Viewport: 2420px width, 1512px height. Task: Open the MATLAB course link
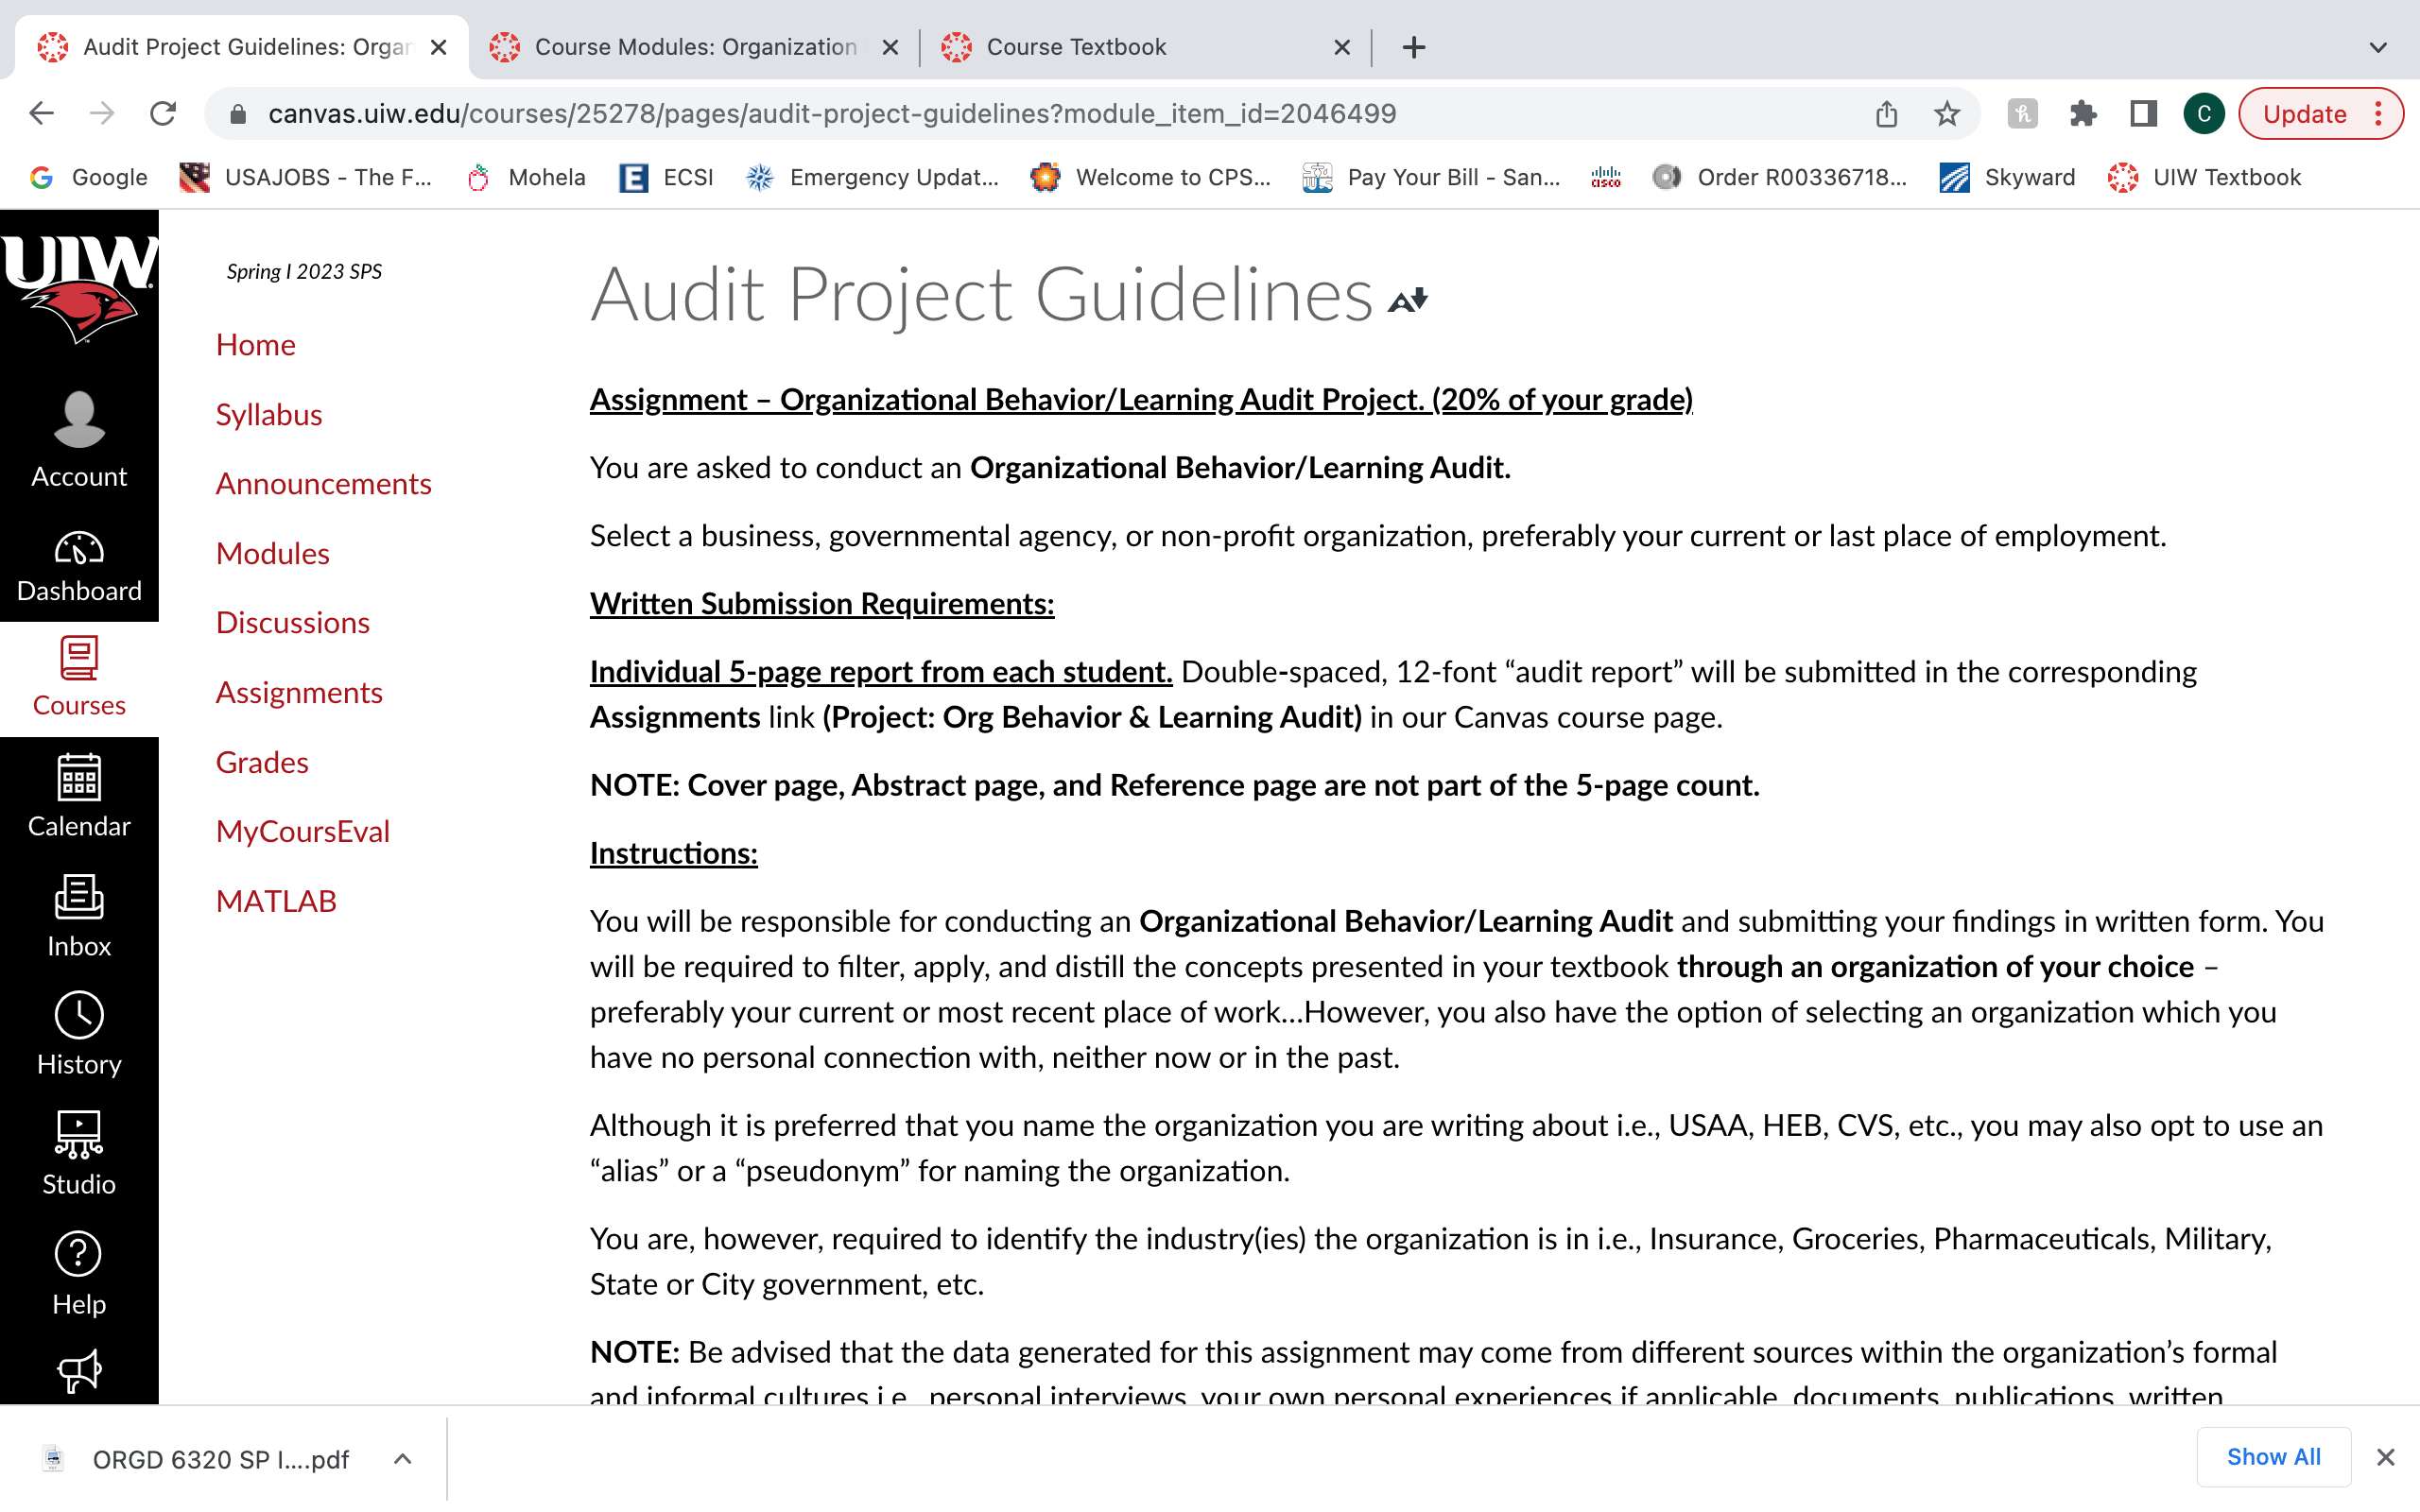click(276, 902)
